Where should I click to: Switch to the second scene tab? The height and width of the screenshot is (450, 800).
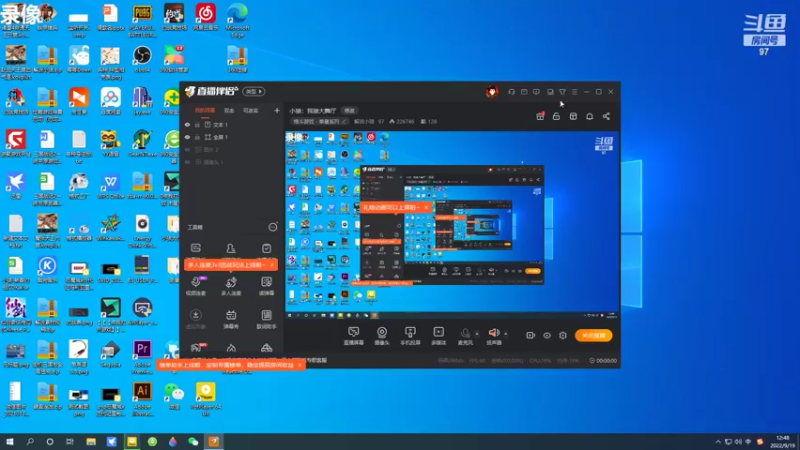(229, 110)
